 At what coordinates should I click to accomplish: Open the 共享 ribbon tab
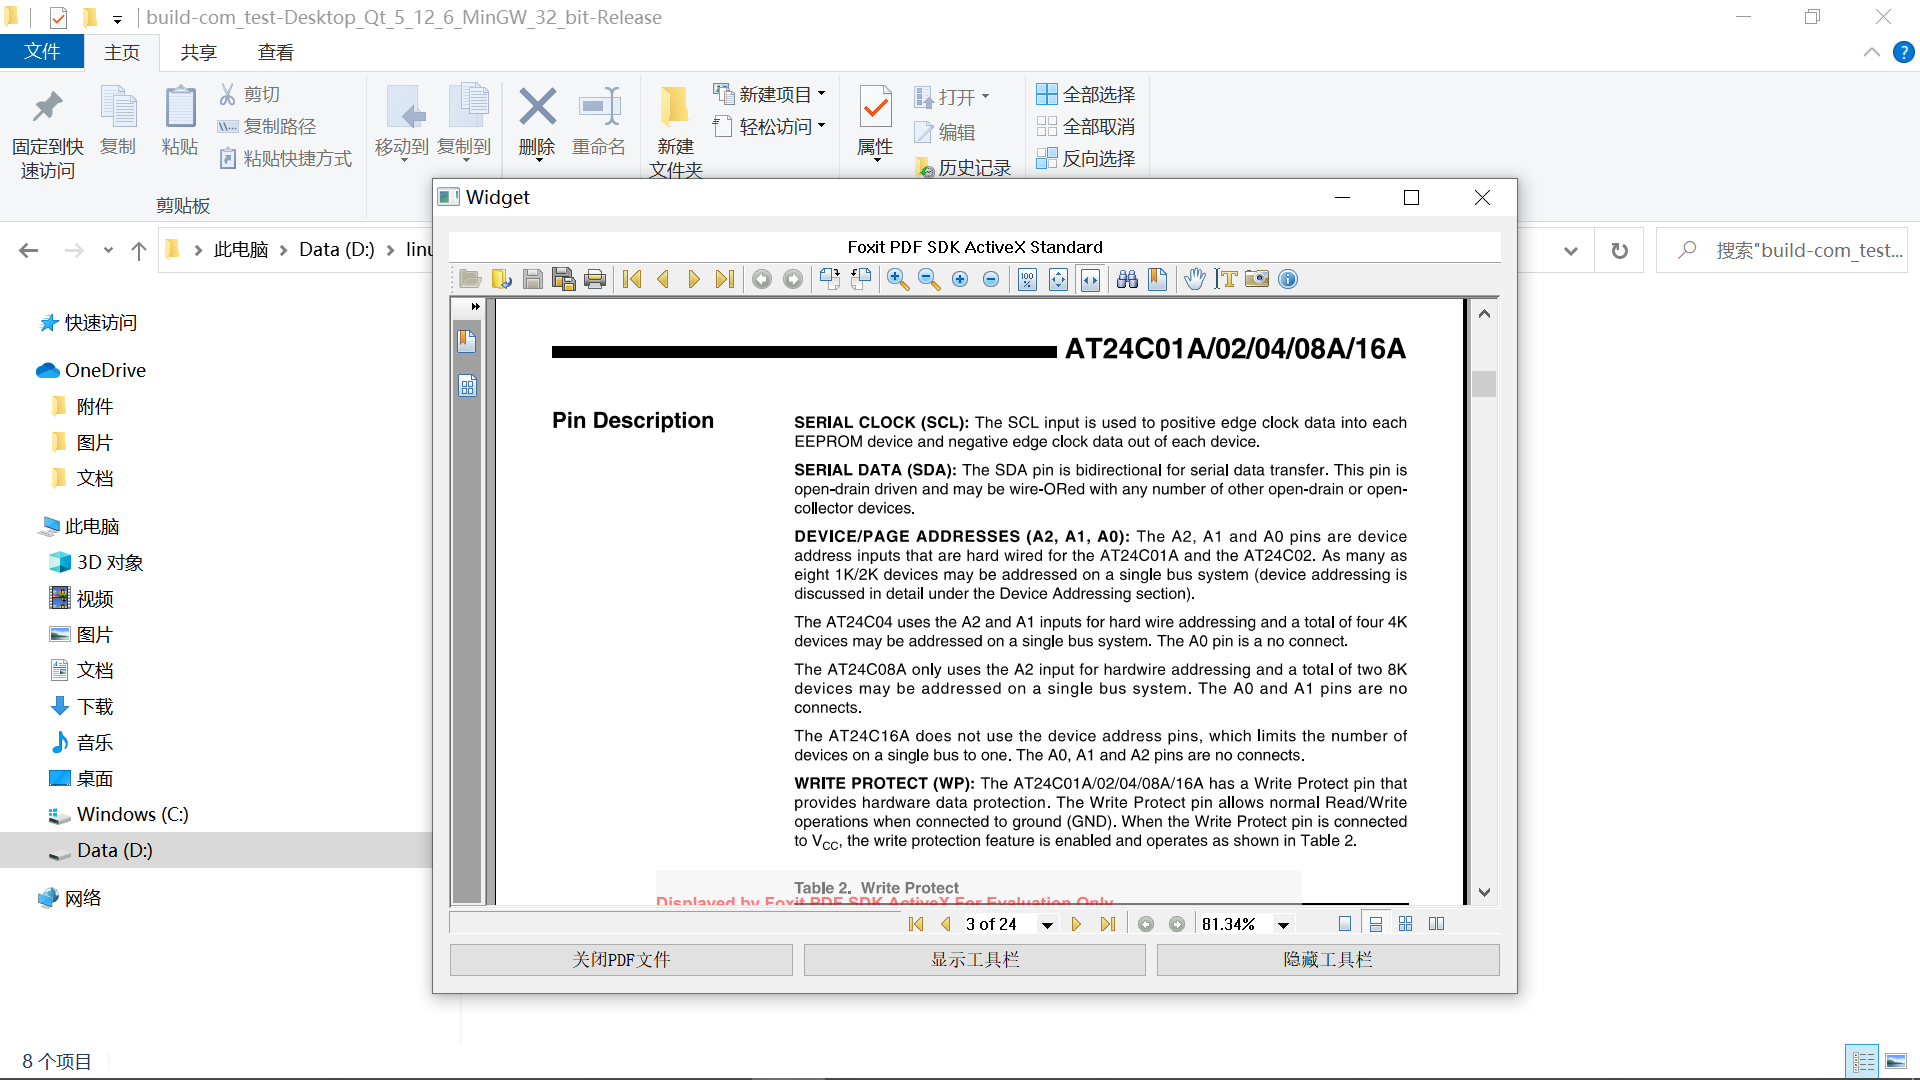coord(198,52)
